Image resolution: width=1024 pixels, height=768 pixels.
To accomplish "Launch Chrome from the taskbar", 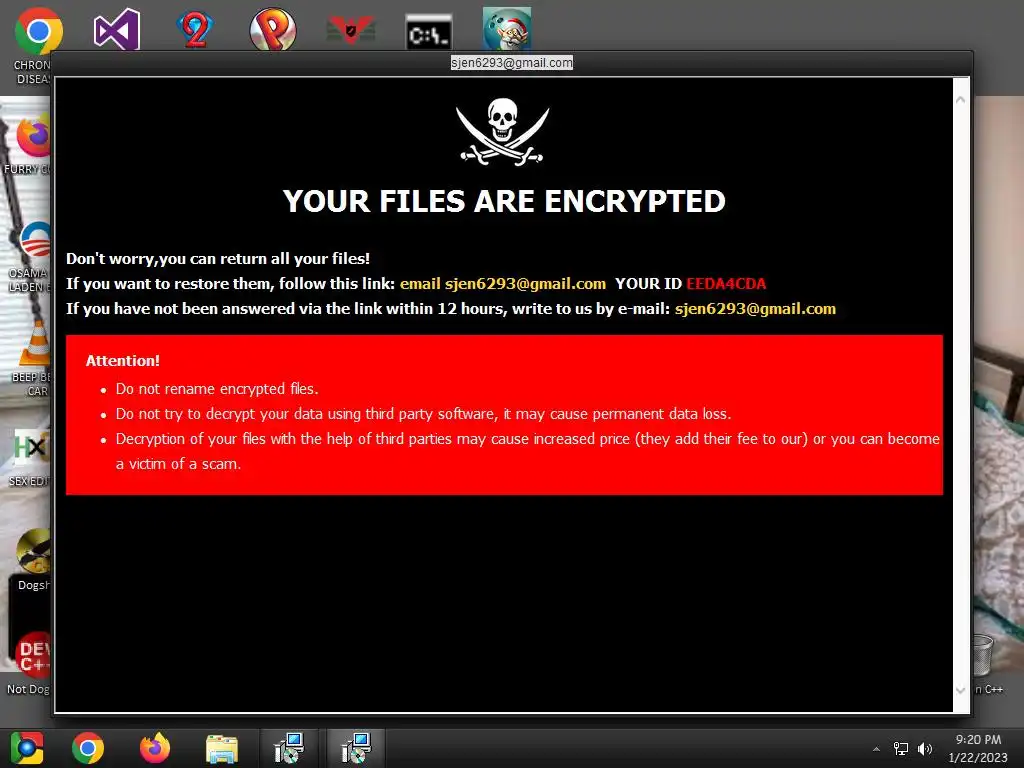I will pos(88,748).
